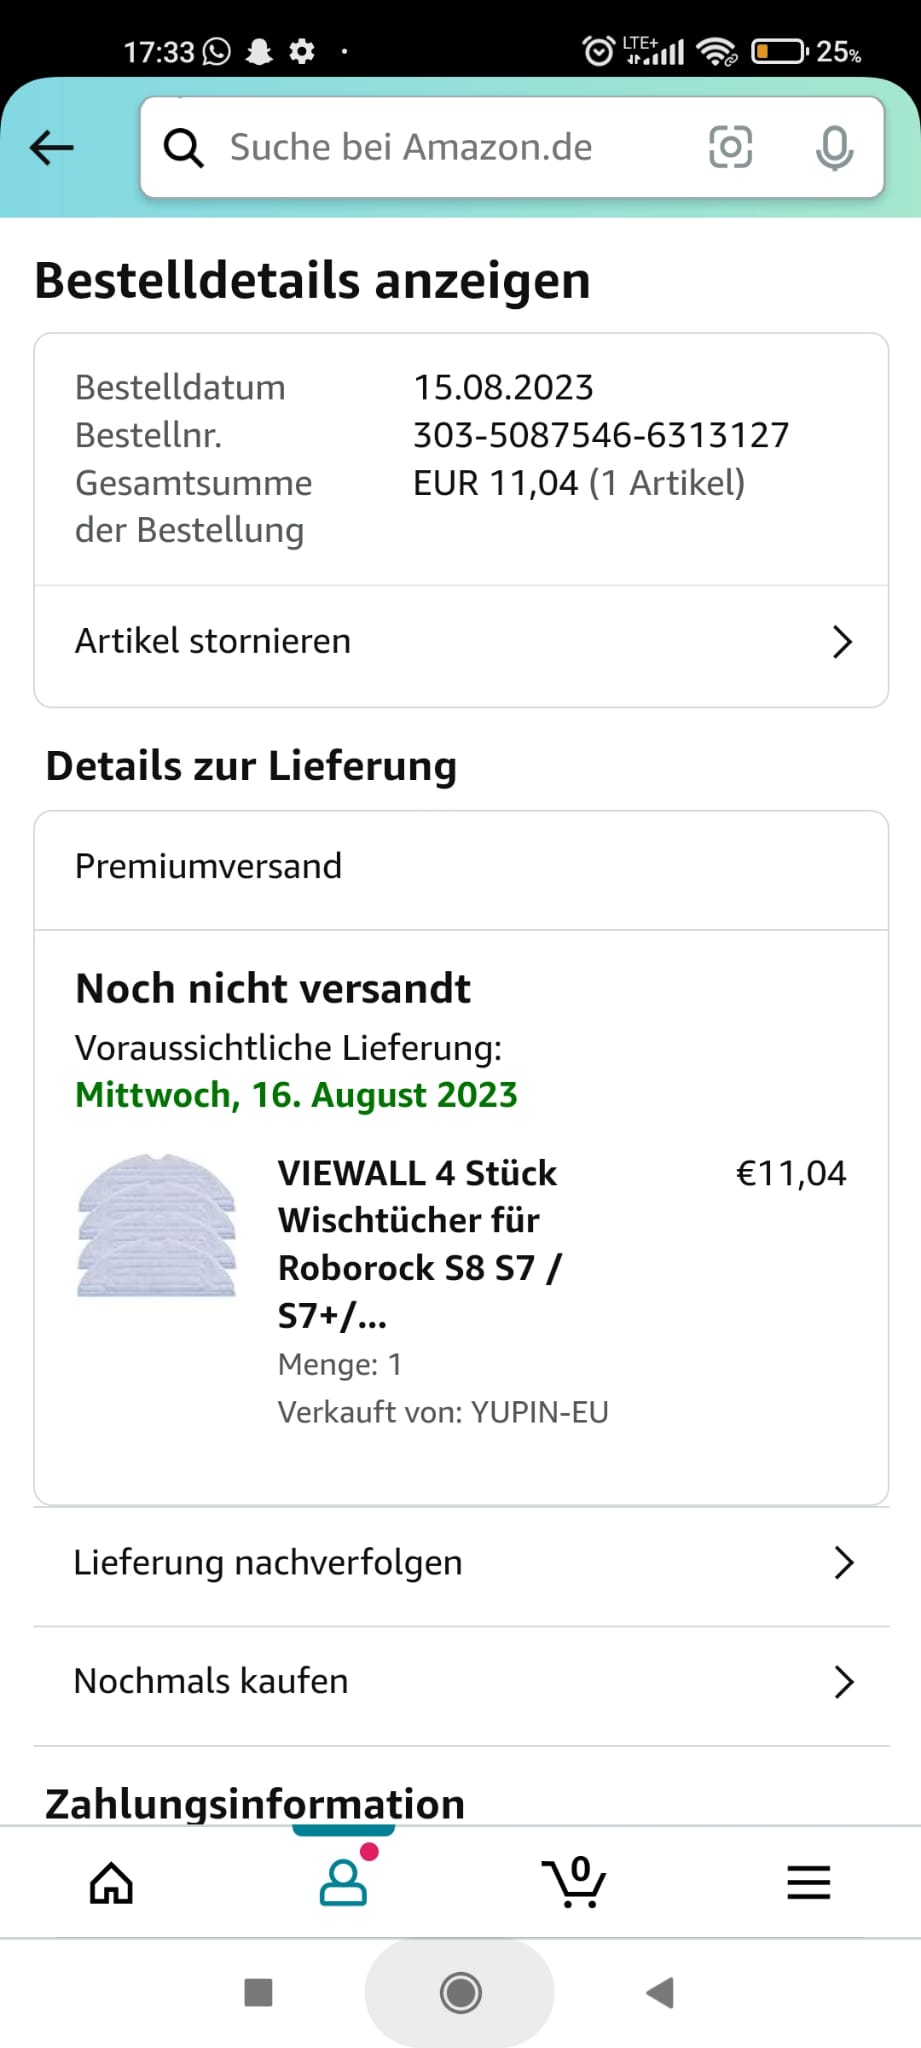Open the camera scan search icon
Image resolution: width=921 pixels, height=2048 pixels.
click(730, 148)
